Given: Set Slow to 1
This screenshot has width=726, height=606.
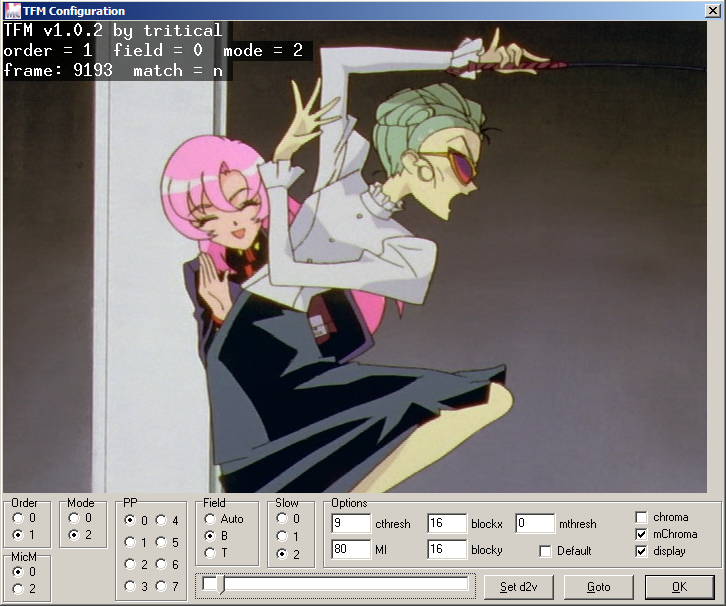Looking at the screenshot, I should point(282,536).
